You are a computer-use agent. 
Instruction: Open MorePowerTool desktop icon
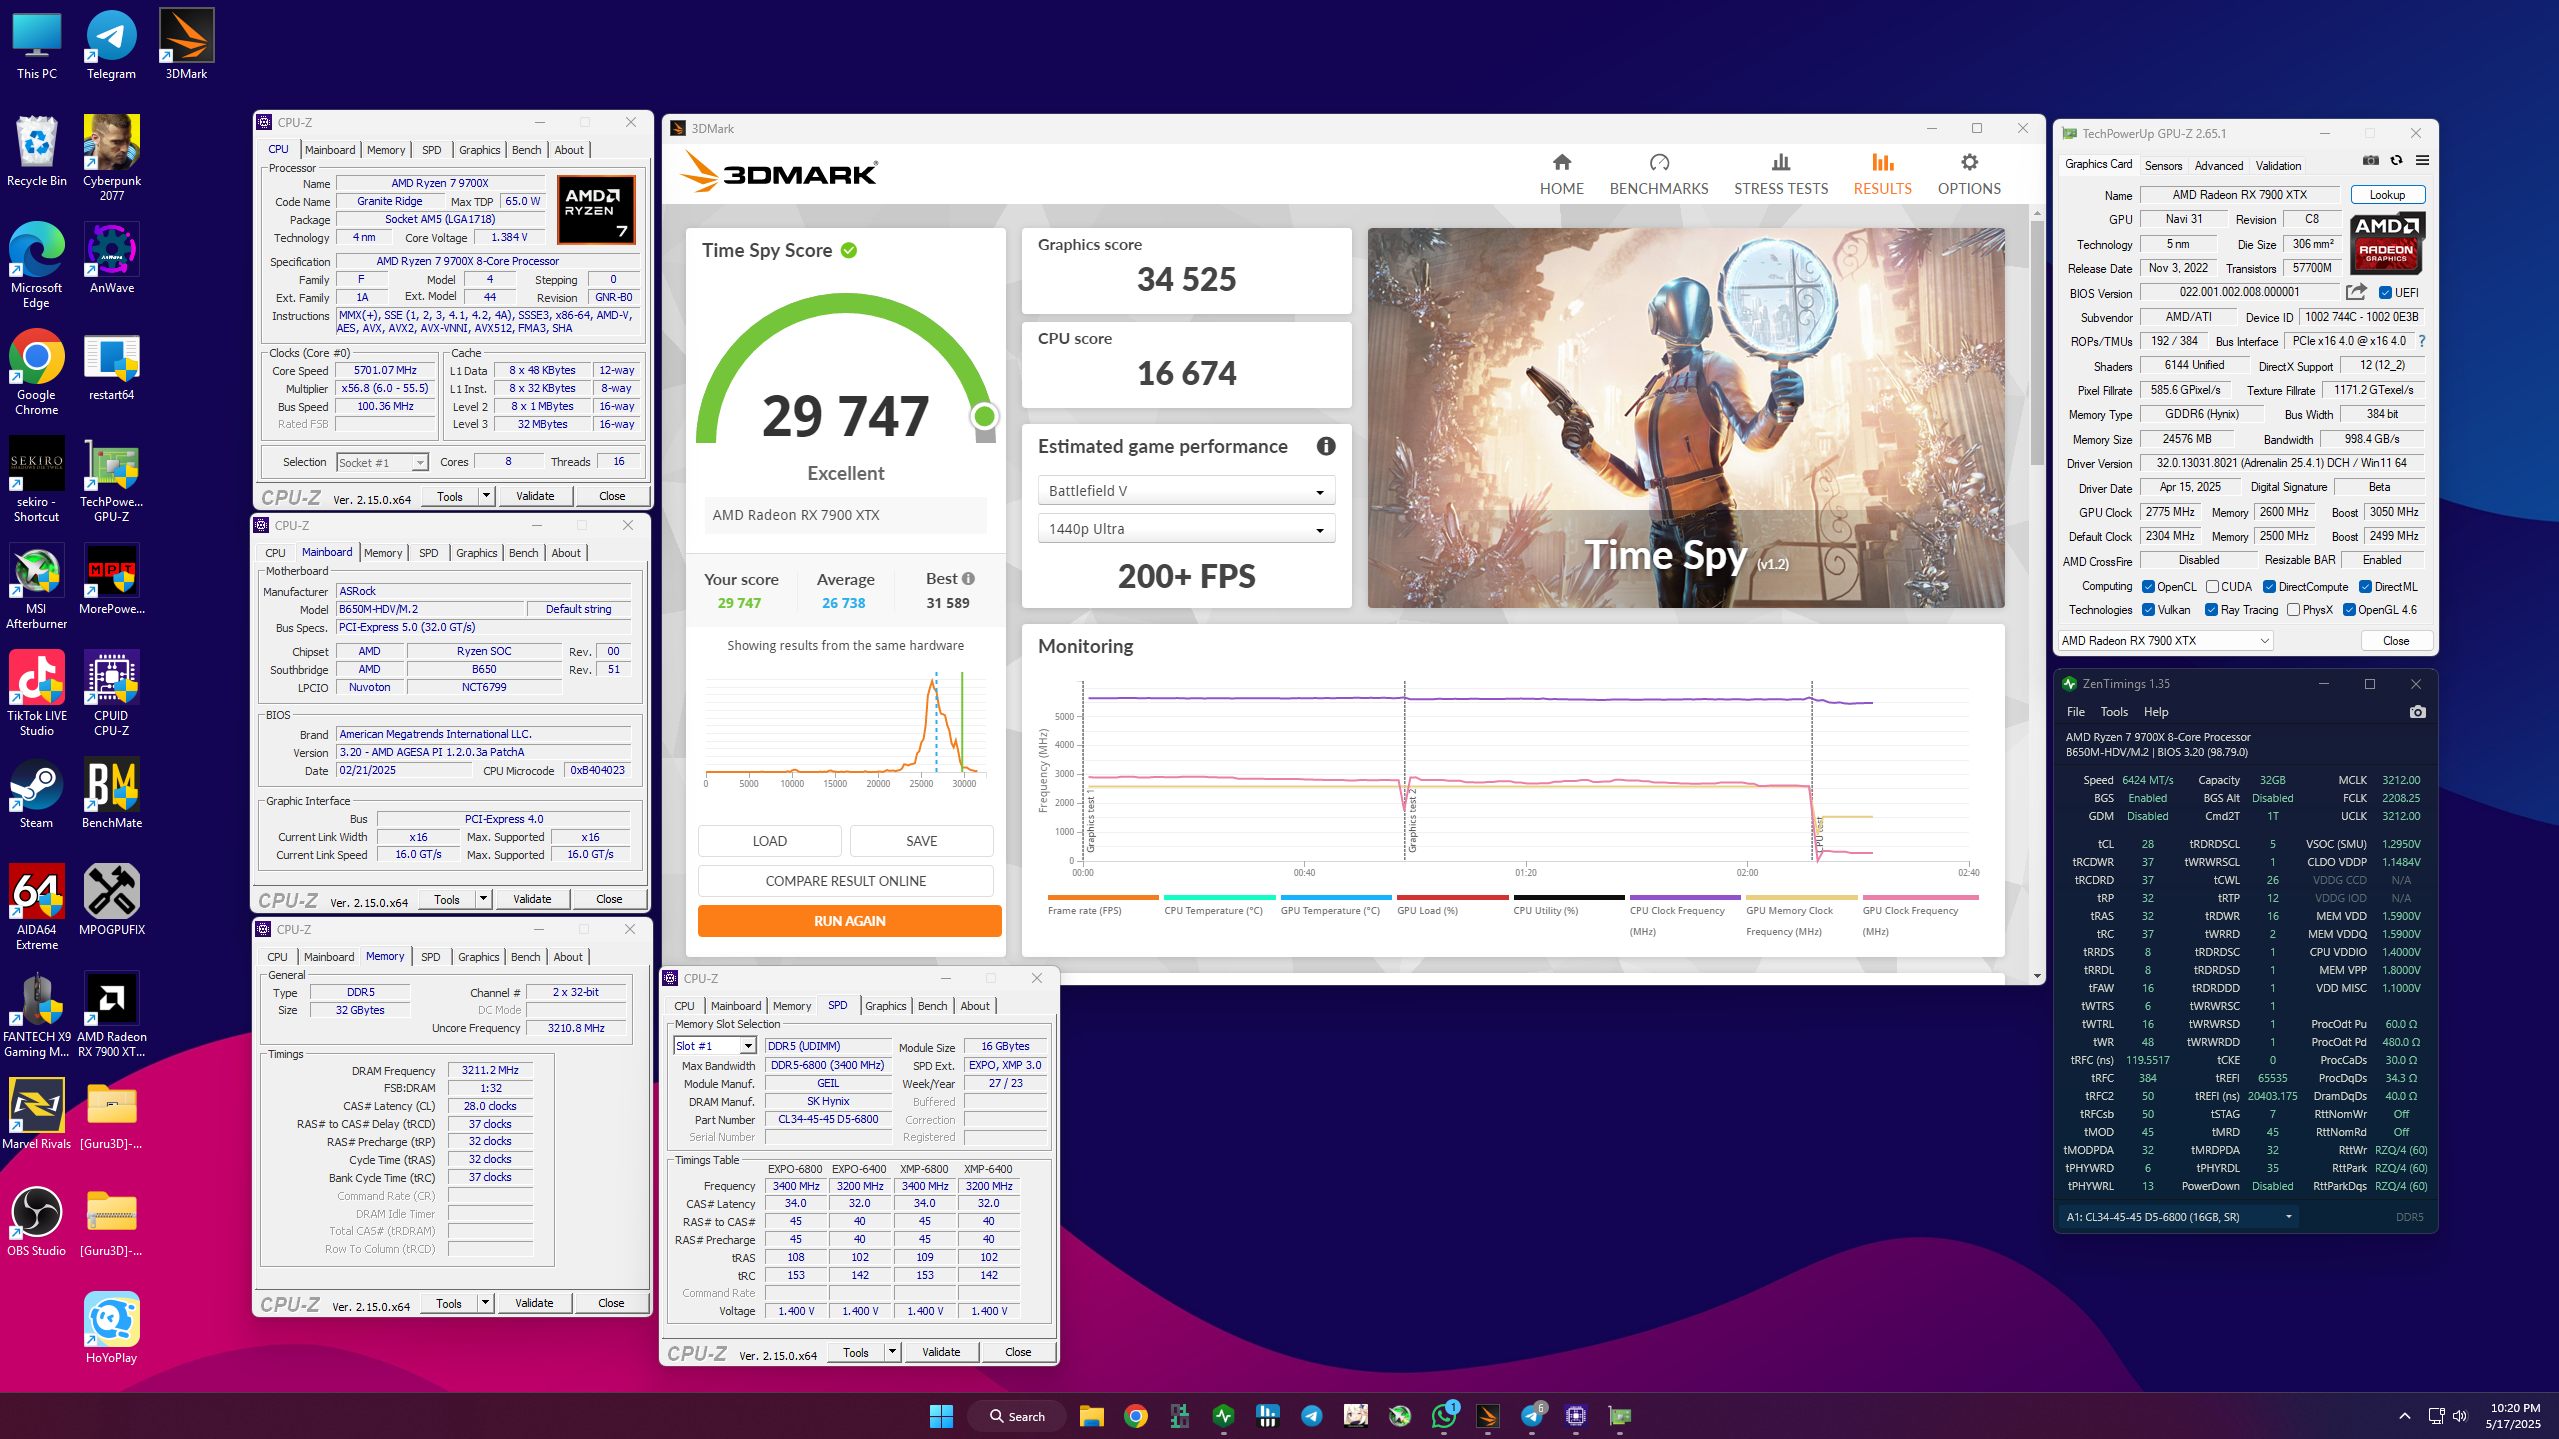coord(111,579)
